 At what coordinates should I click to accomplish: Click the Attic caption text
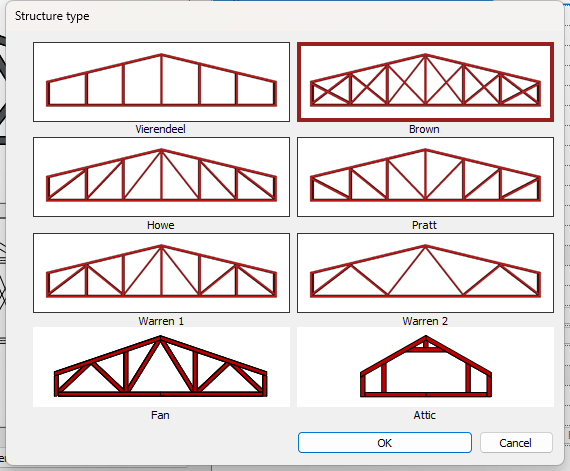click(x=424, y=415)
